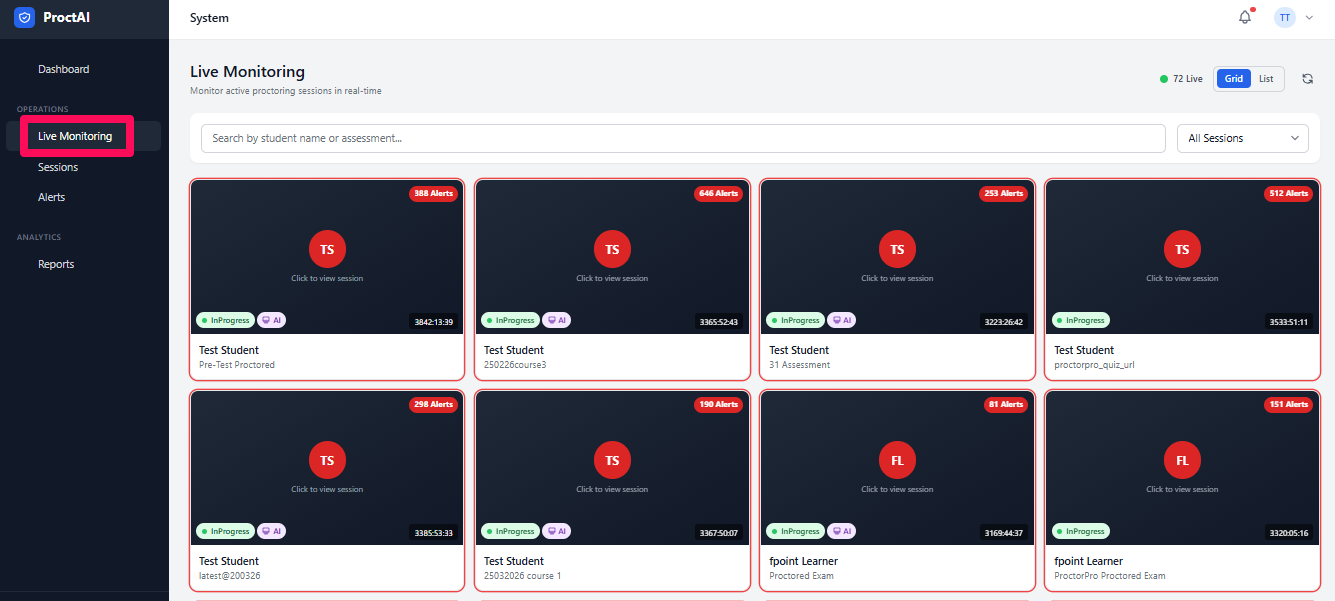1335x601 pixels.
Task: Click the AI badge on 31 Assessment card
Action: pos(842,321)
